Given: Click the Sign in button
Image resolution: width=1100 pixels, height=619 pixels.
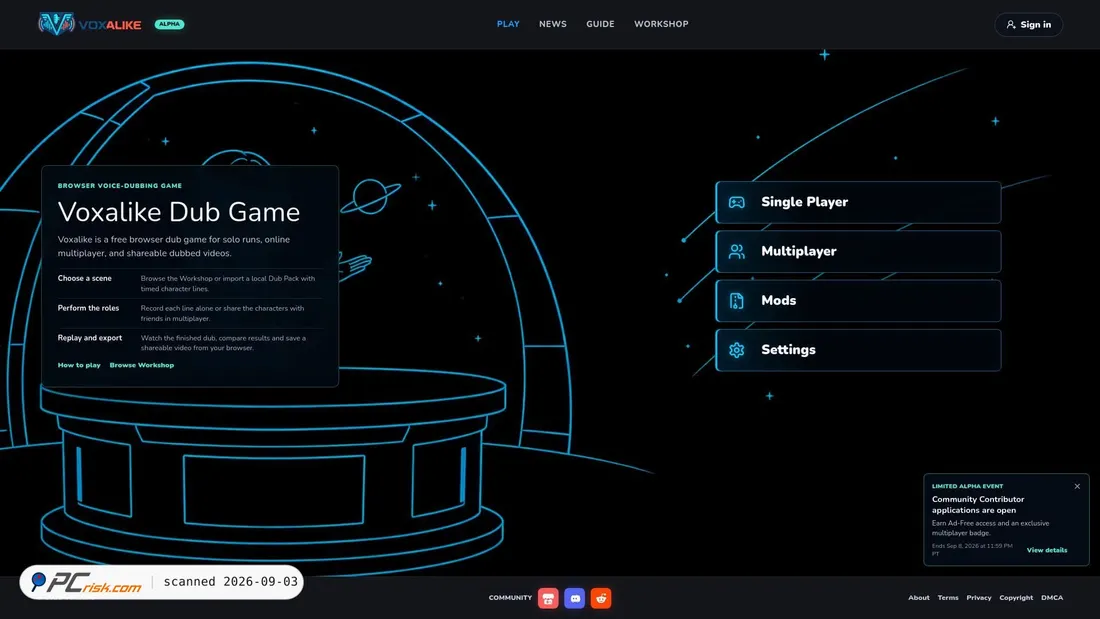Looking at the screenshot, I should pos(1028,25).
